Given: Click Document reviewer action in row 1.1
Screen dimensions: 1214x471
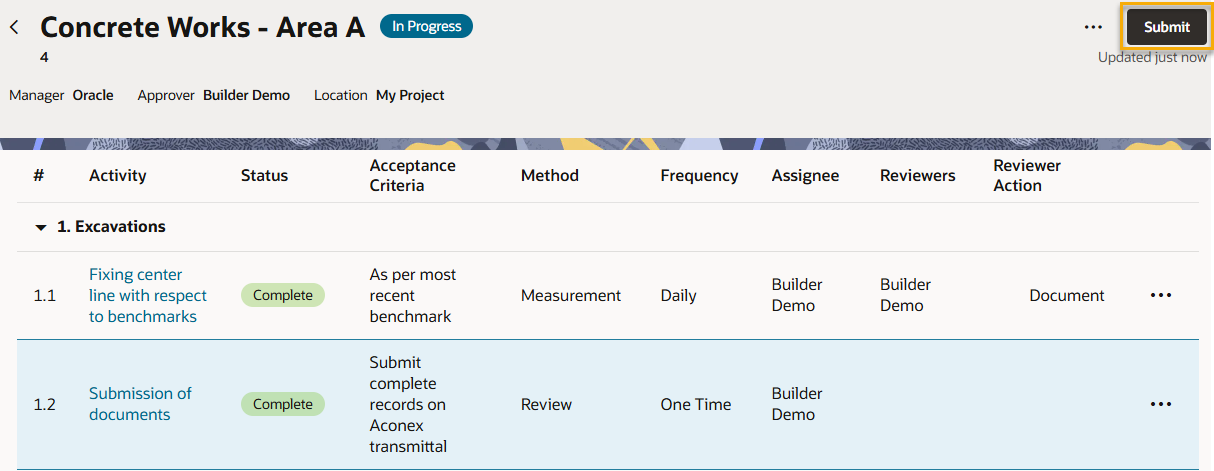Looking at the screenshot, I should coord(1066,296).
